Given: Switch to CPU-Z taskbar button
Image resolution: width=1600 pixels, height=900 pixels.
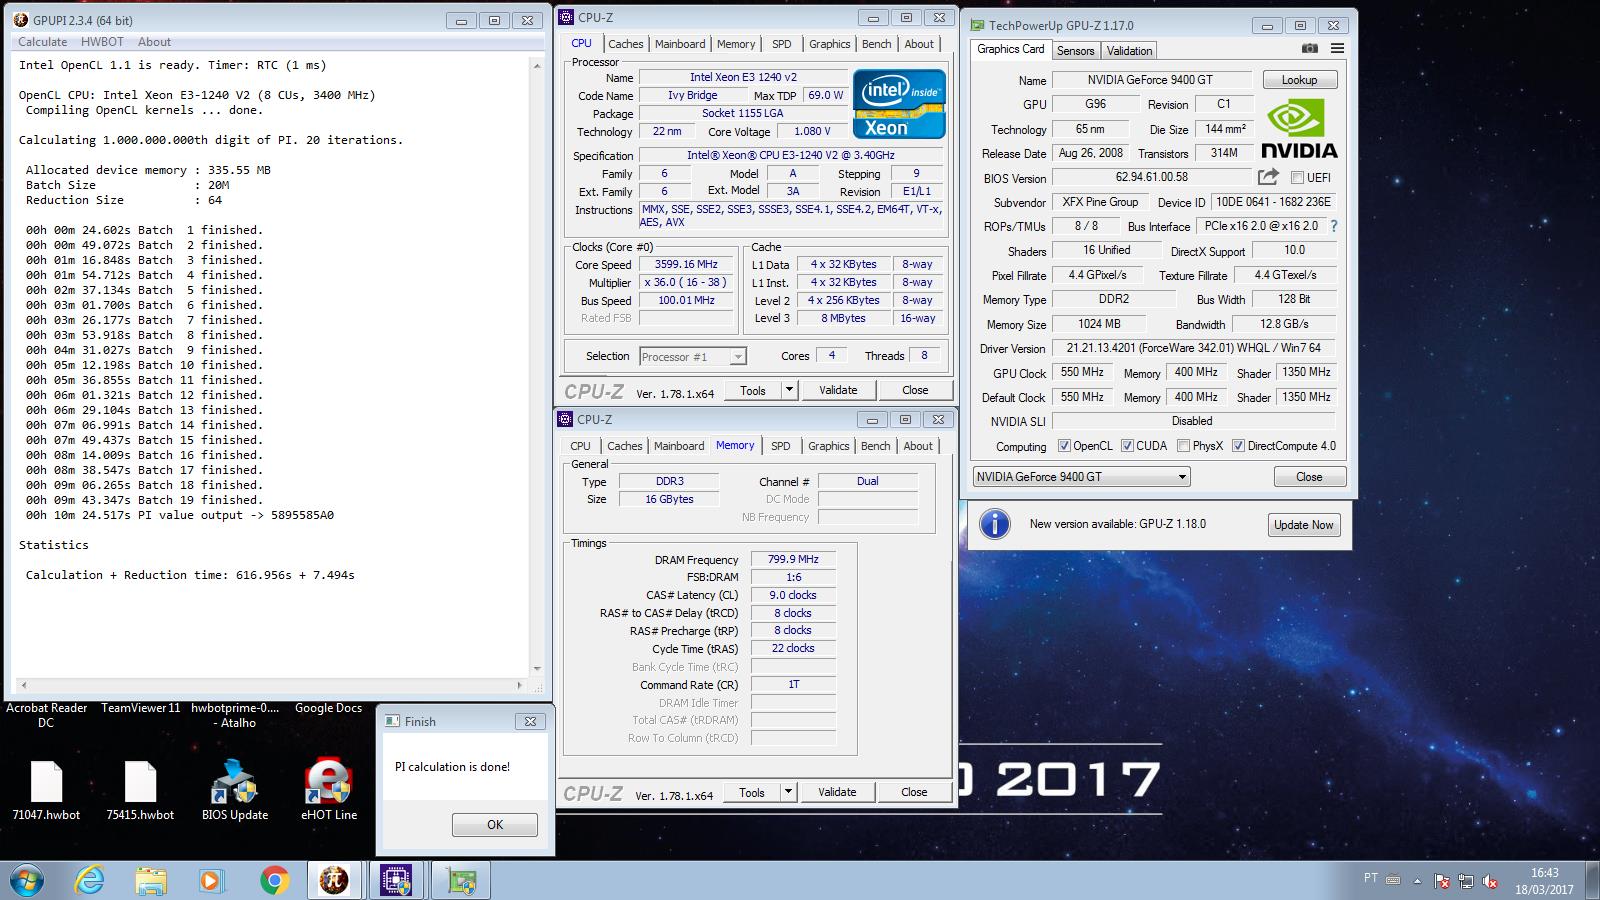Looking at the screenshot, I should [x=397, y=880].
